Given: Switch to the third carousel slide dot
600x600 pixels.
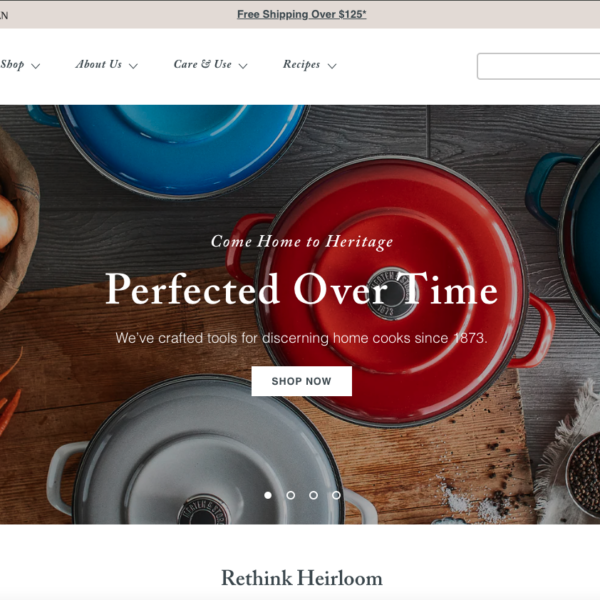Looking at the screenshot, I should (313, 495).
